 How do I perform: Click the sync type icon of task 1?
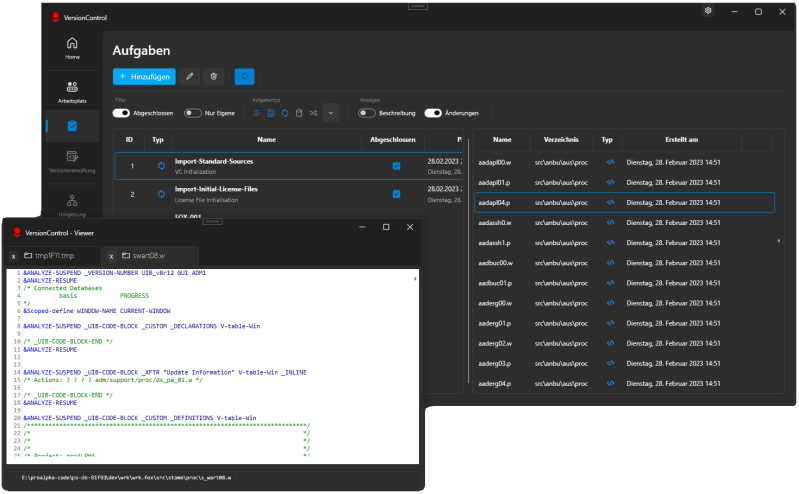tap(161, 166)
